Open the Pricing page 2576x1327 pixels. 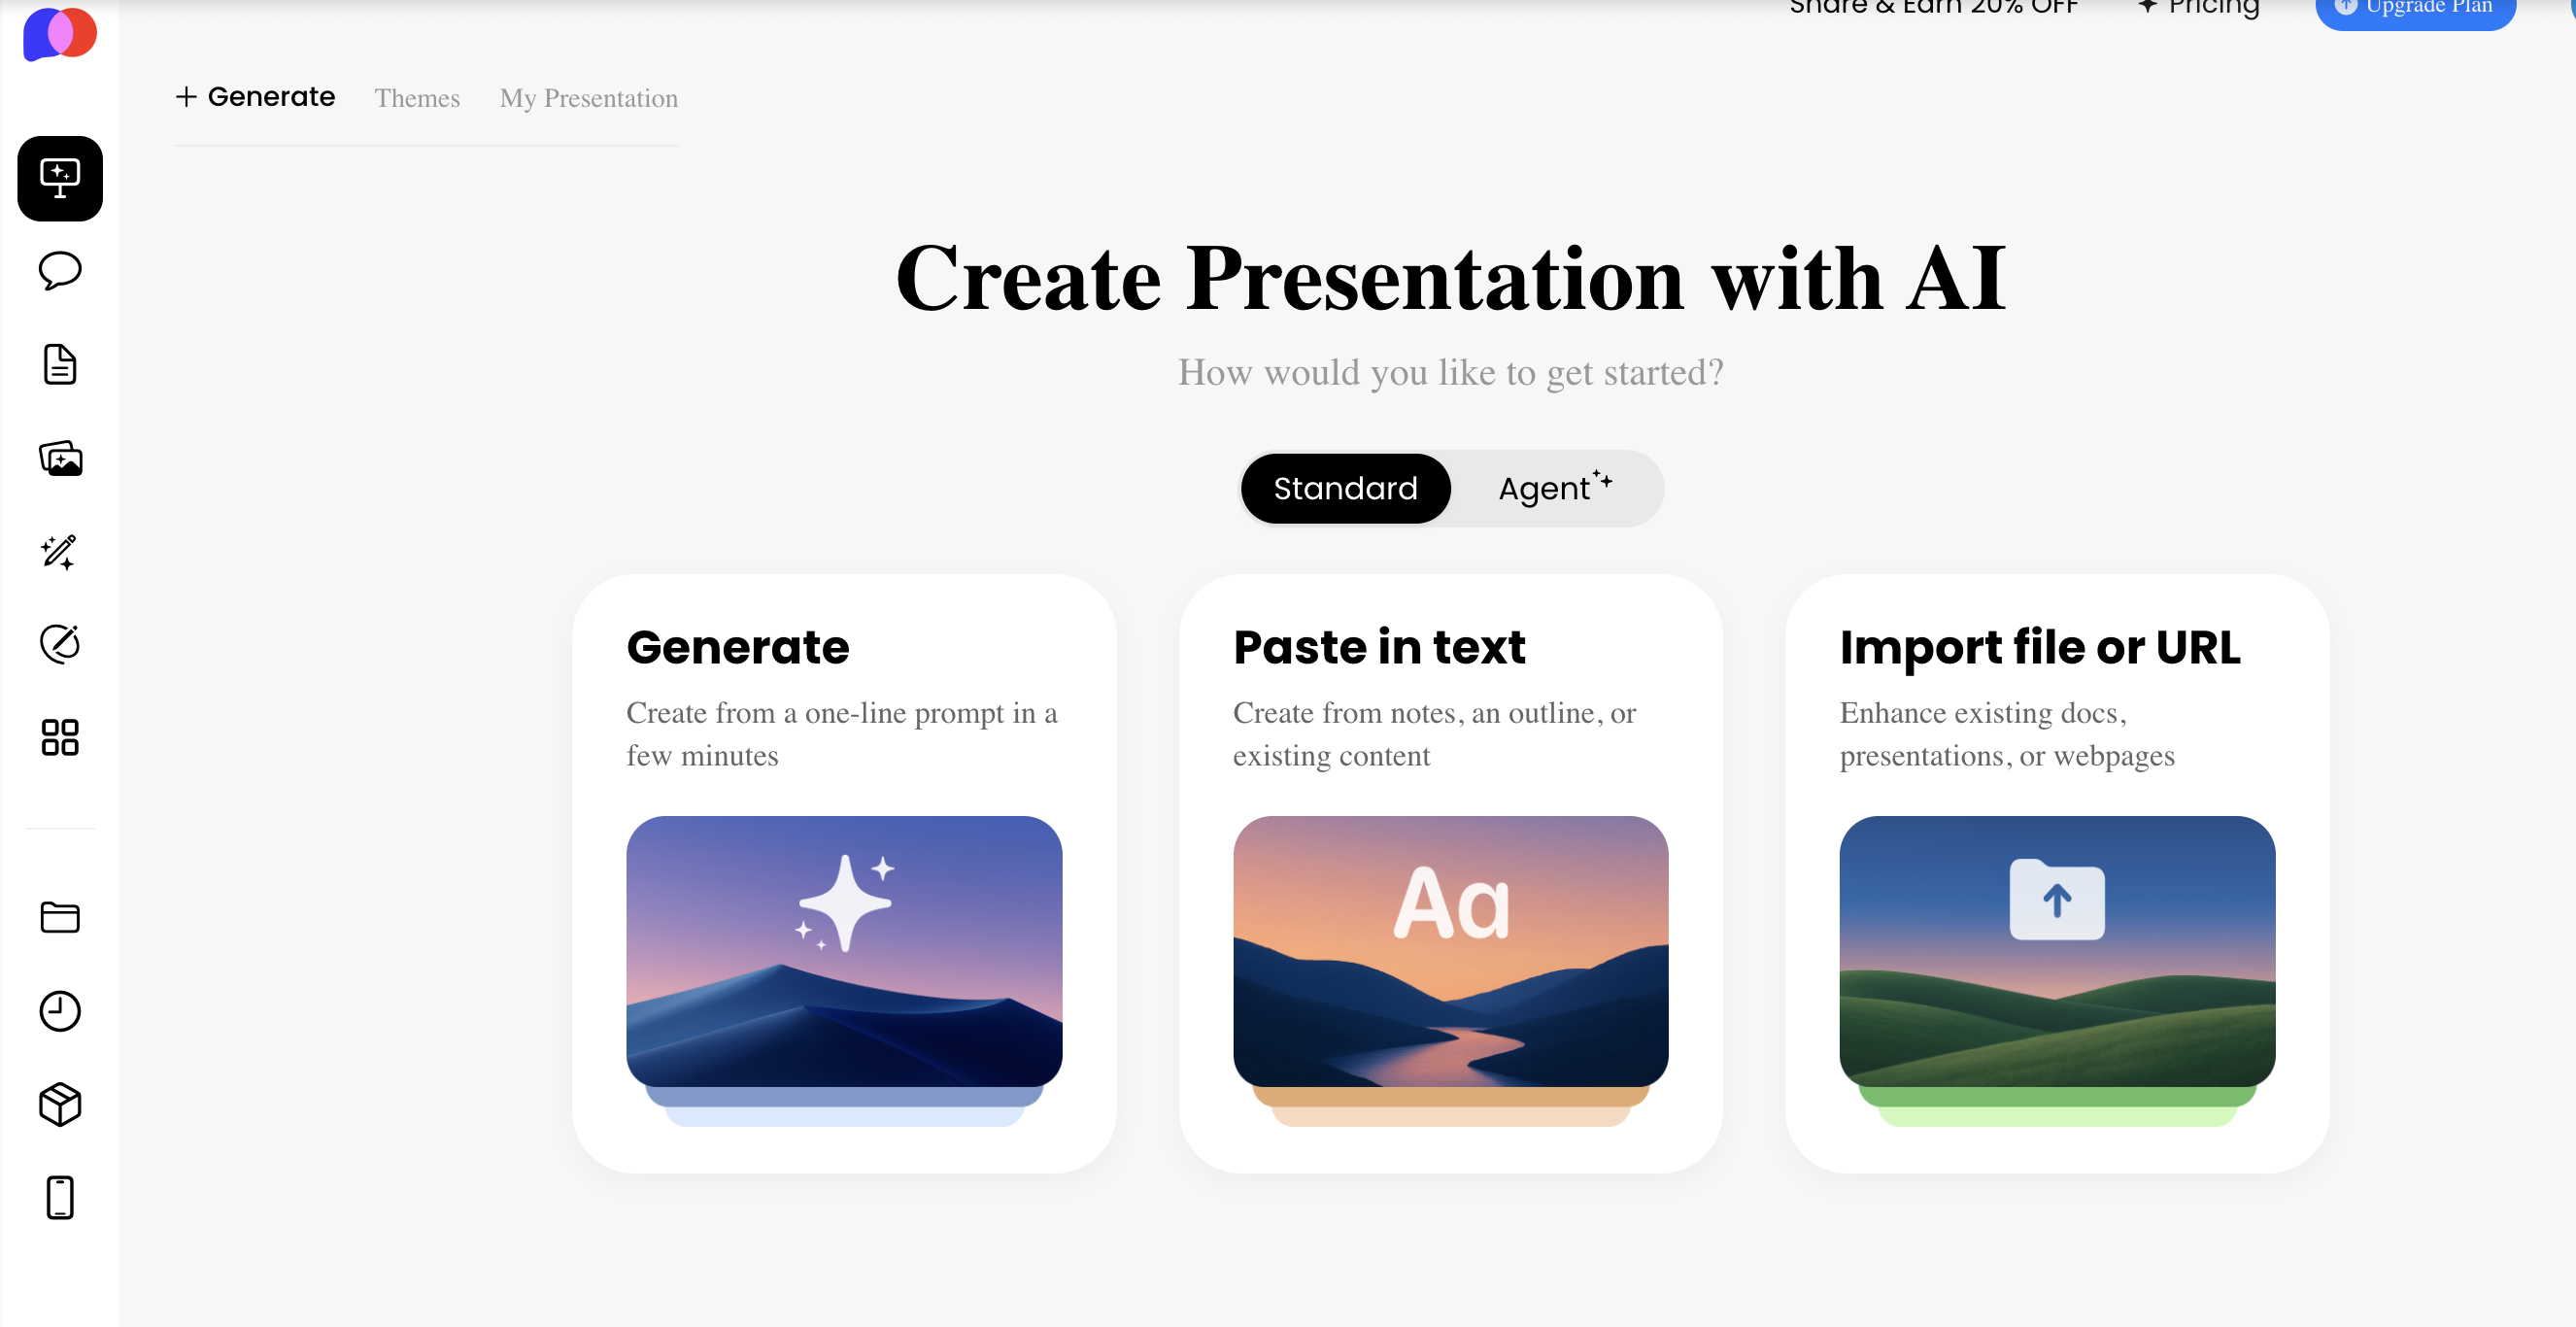pyautogui.click(x=2197, y=8)
